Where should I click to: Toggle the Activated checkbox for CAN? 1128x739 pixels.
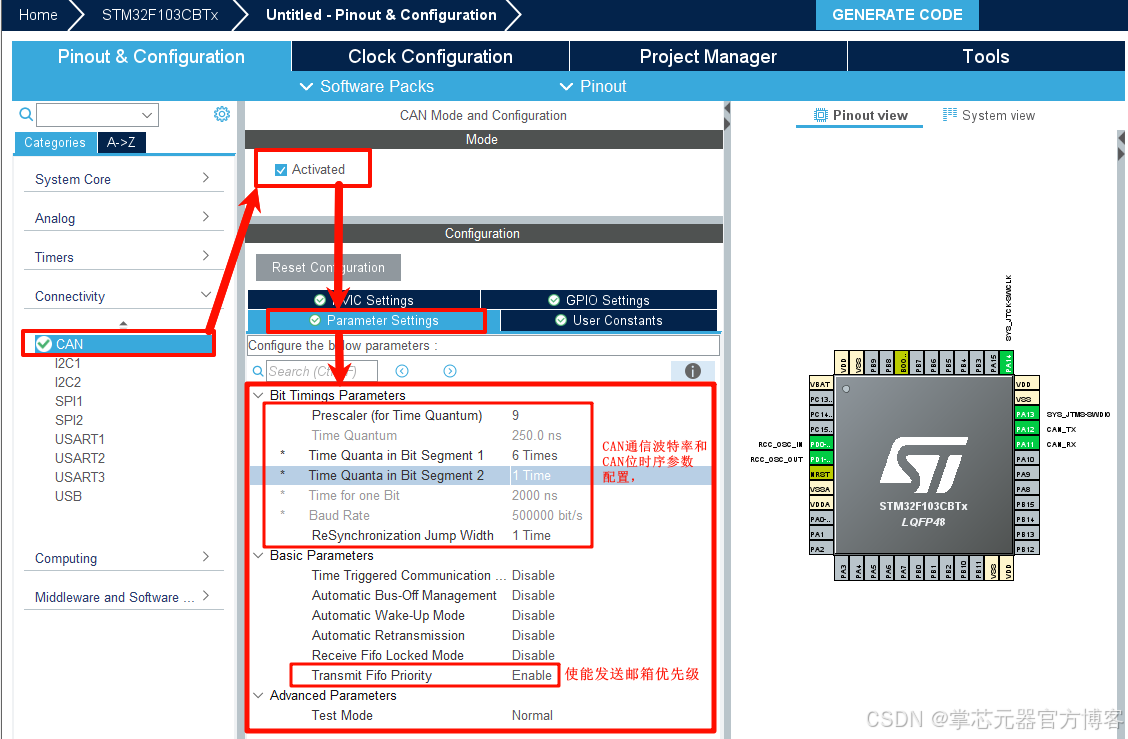[x=281, y=170]
